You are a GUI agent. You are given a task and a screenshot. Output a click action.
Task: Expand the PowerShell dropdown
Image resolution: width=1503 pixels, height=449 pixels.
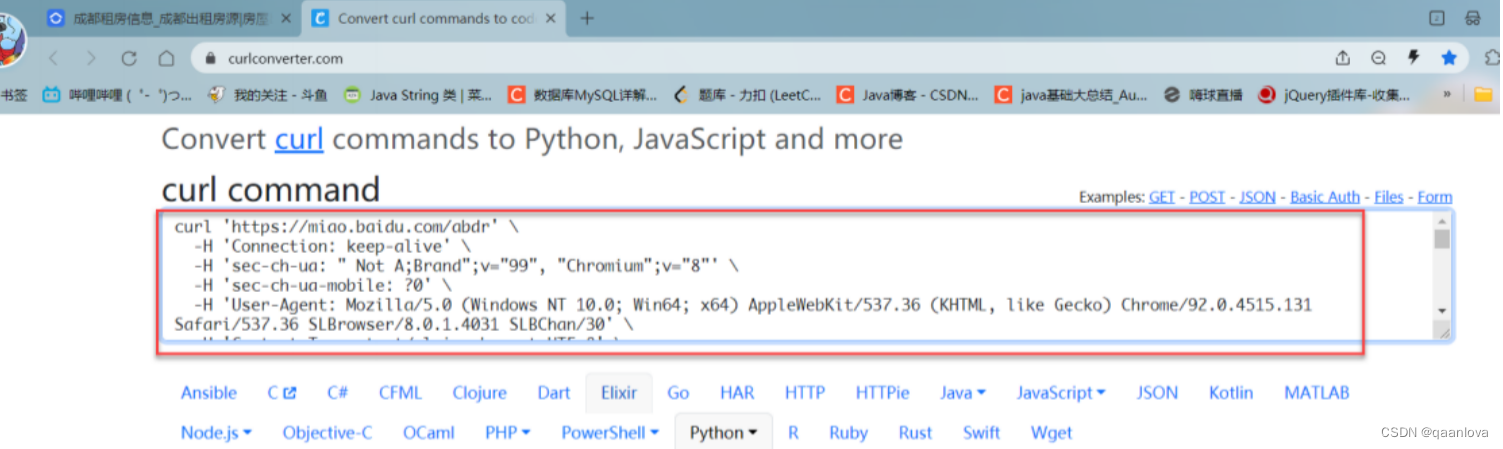click(x=610, y=433)
